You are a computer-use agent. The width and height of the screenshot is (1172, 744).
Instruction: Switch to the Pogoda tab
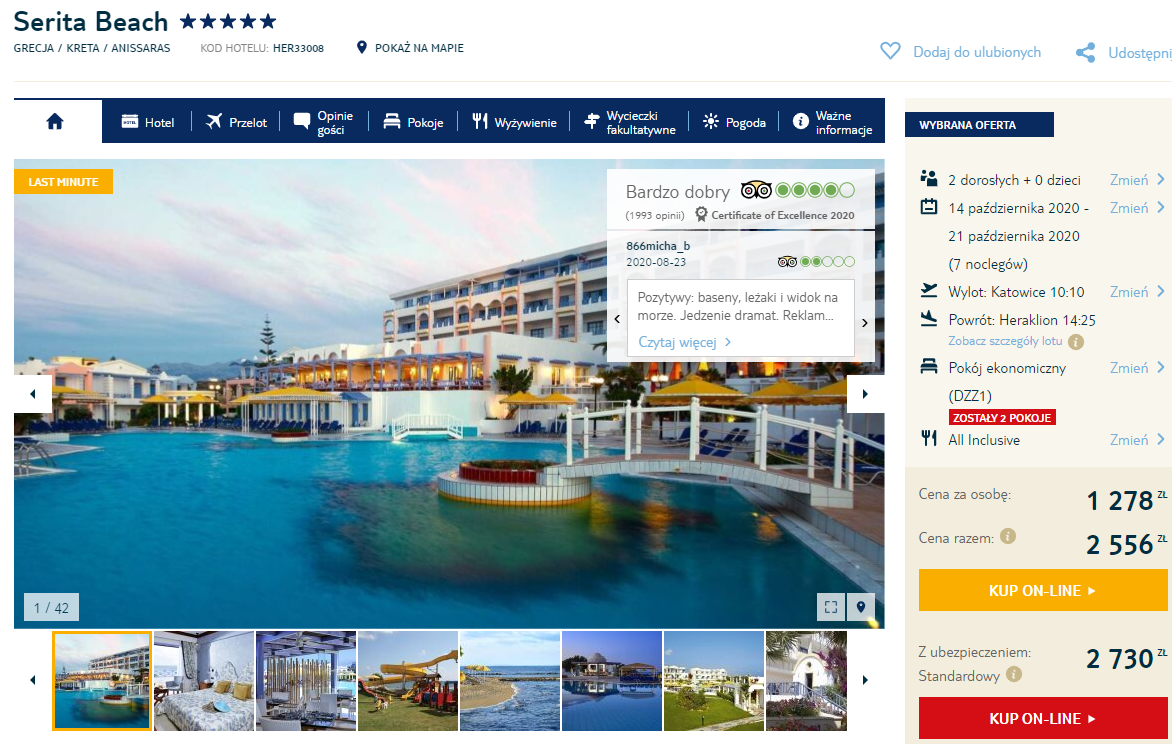click(x=734, y=122)
